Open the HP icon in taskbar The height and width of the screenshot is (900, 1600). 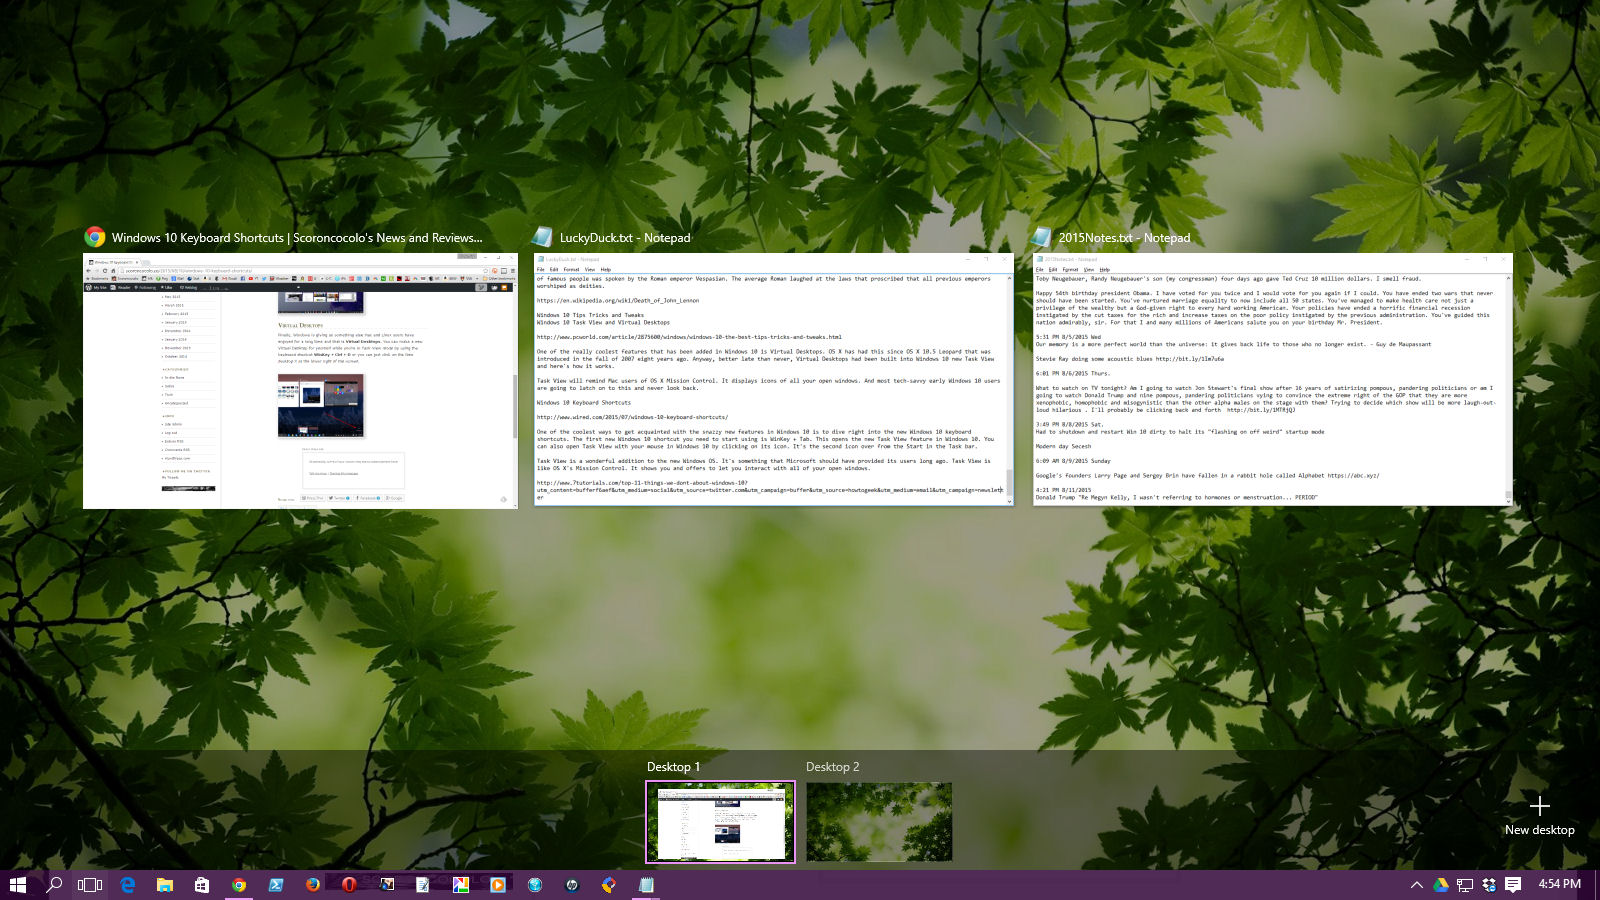click(572, 884)
